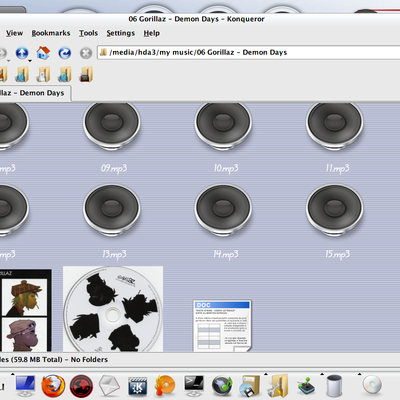400x400 pixels.
Task: Launch the Amarok music player icon
Action: (222, 386)
